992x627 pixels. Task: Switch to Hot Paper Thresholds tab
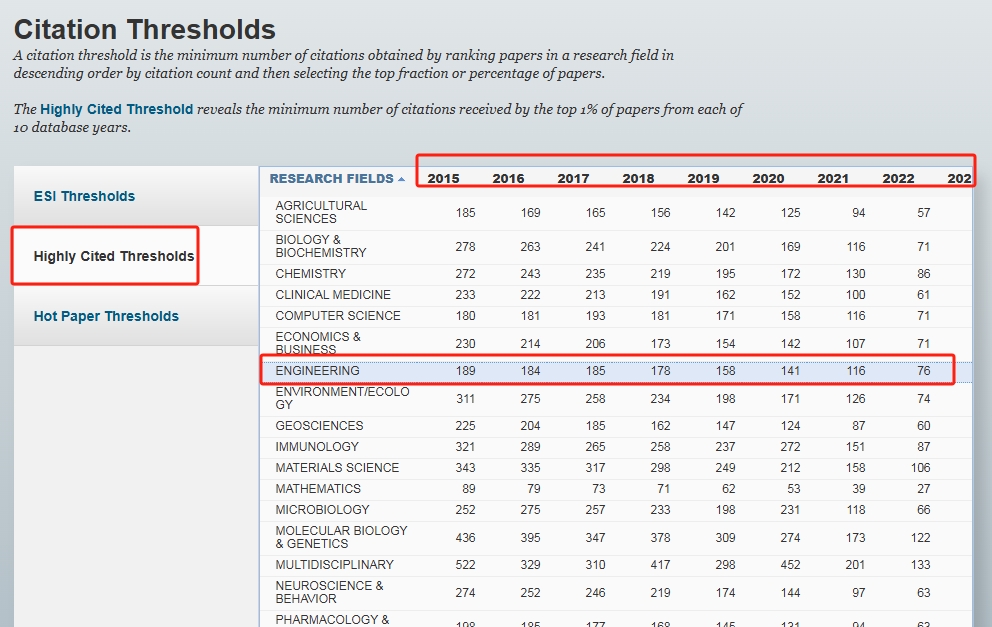[x=106, y=316]
